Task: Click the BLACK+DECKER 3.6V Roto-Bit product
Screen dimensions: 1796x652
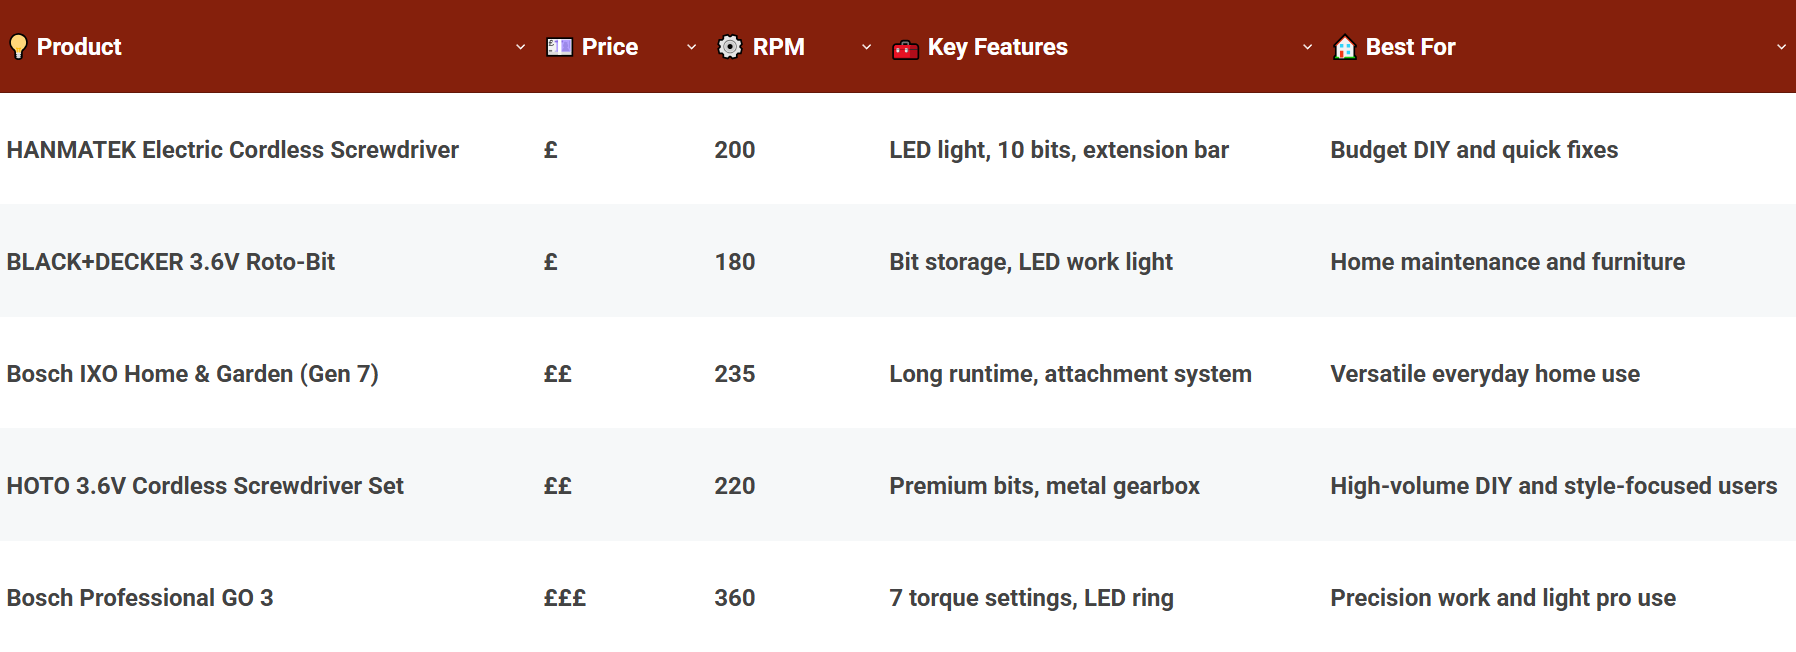Action: 170,262
